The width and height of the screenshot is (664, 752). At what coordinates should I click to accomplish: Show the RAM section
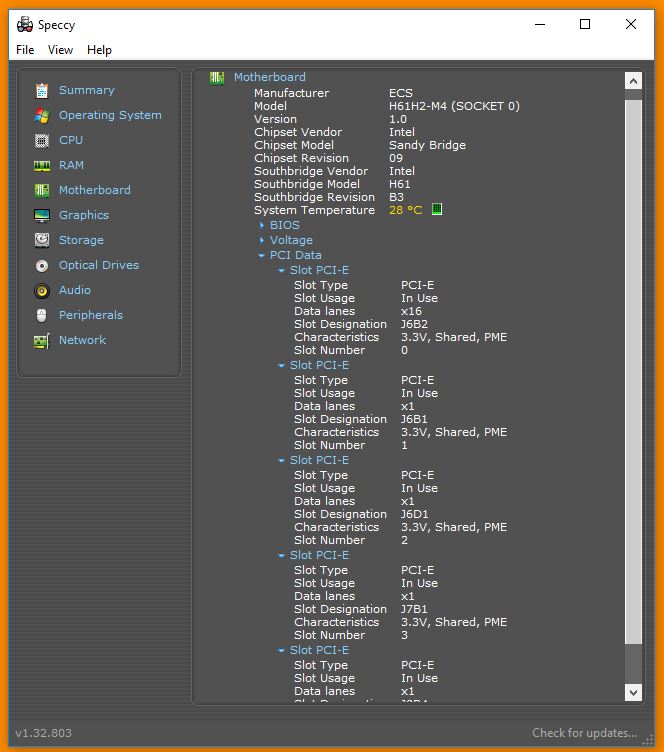tap(71, 165)
